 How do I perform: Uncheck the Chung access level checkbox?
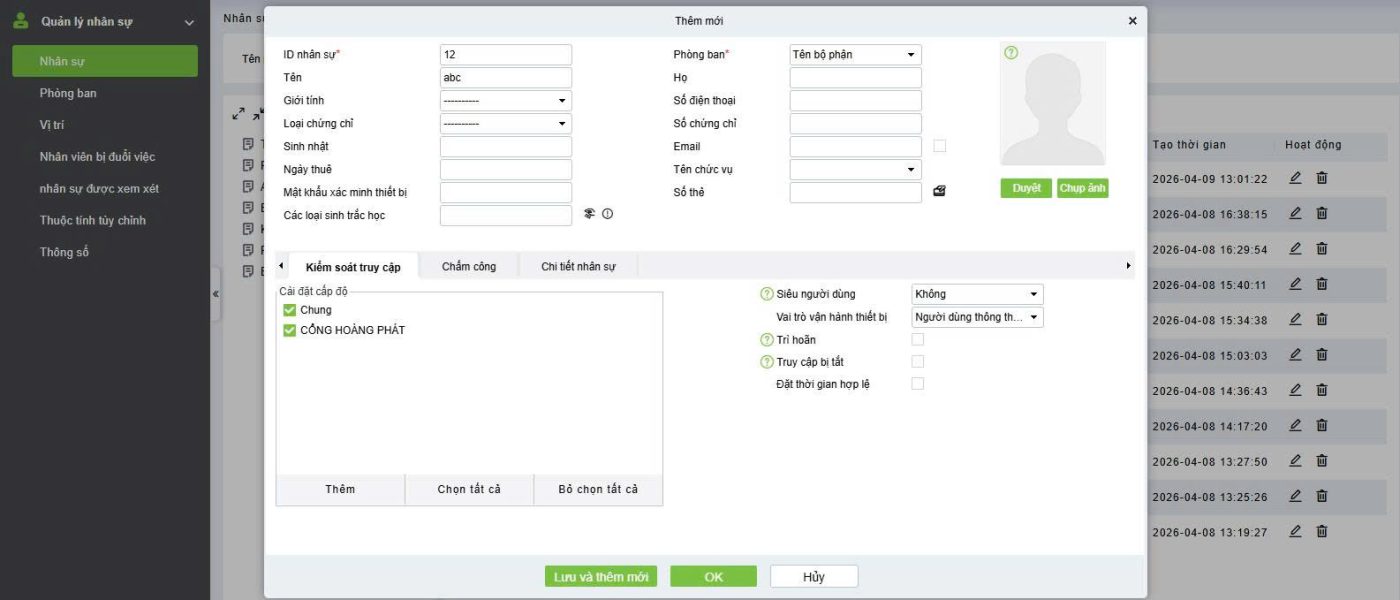(x=290, y=310)
